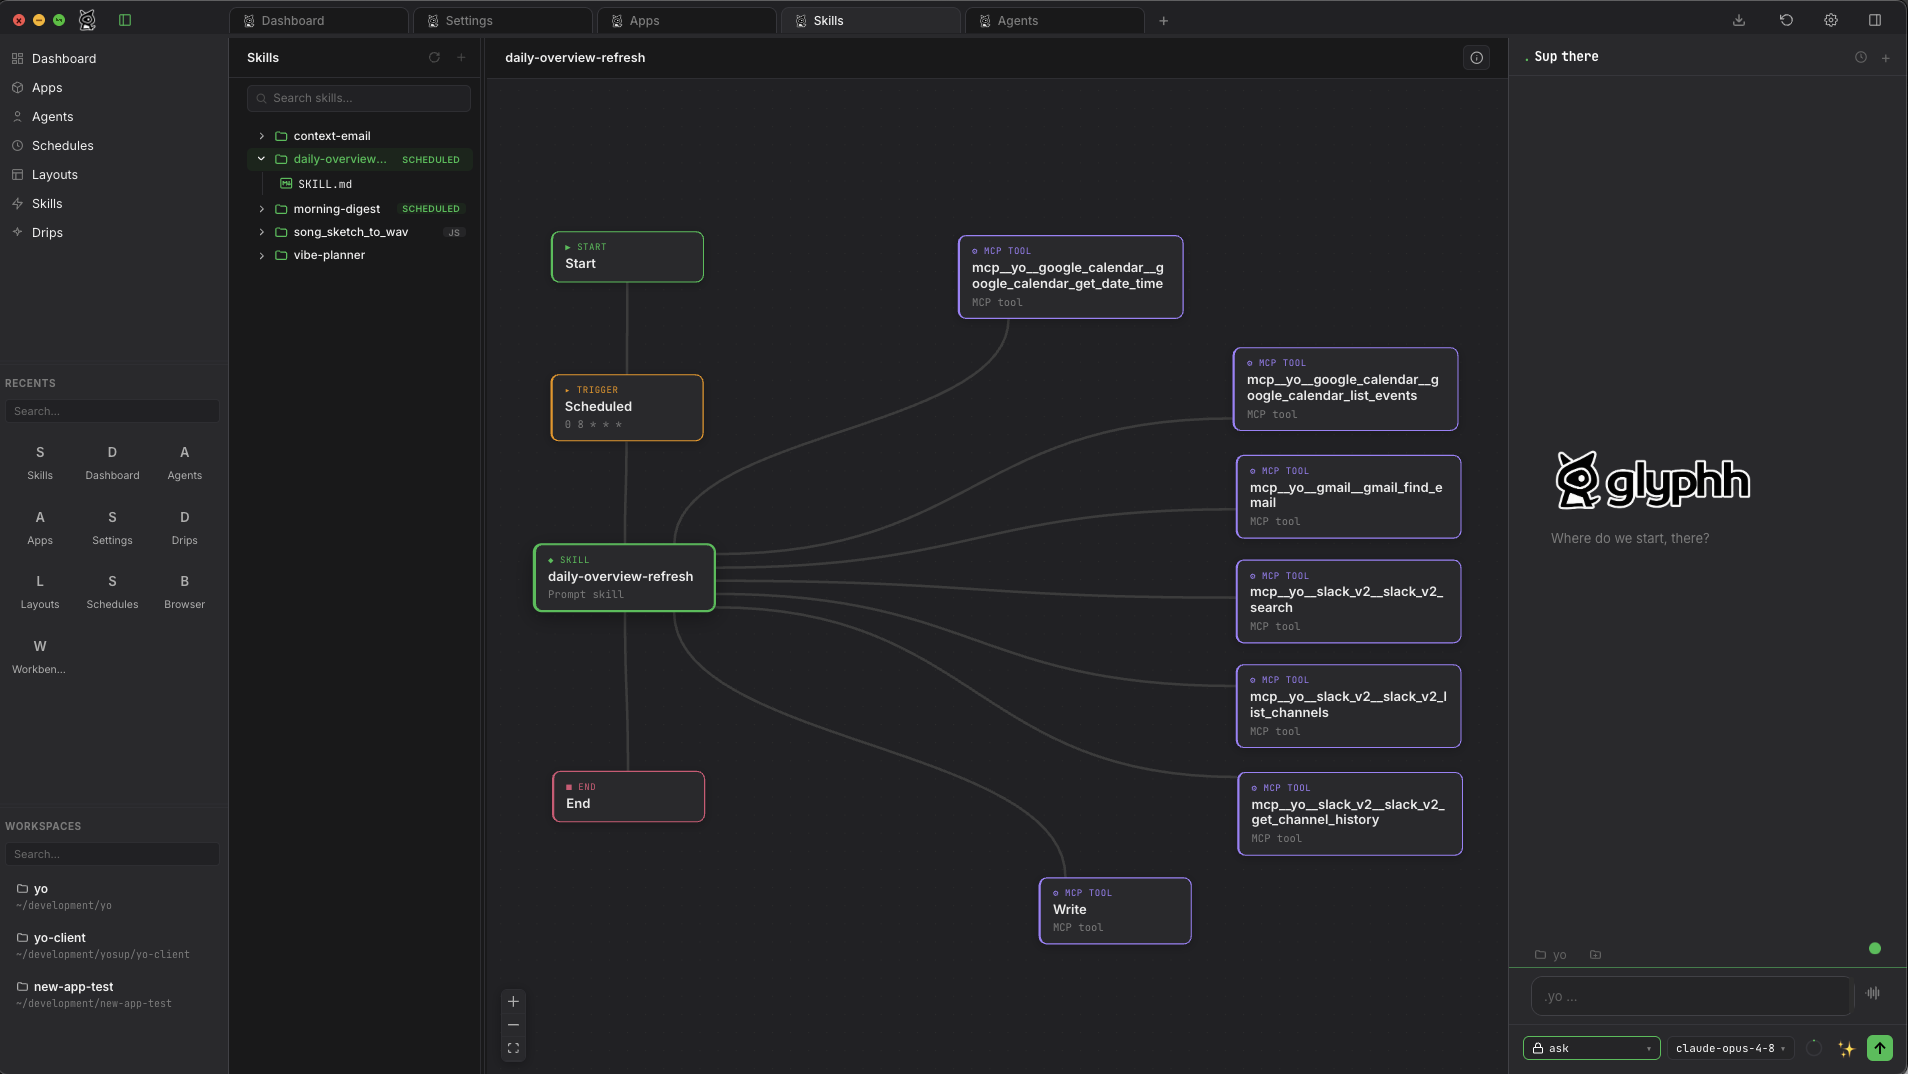
Task: Select the slack_v2_list_channels MCP node
Action: 1349,706
